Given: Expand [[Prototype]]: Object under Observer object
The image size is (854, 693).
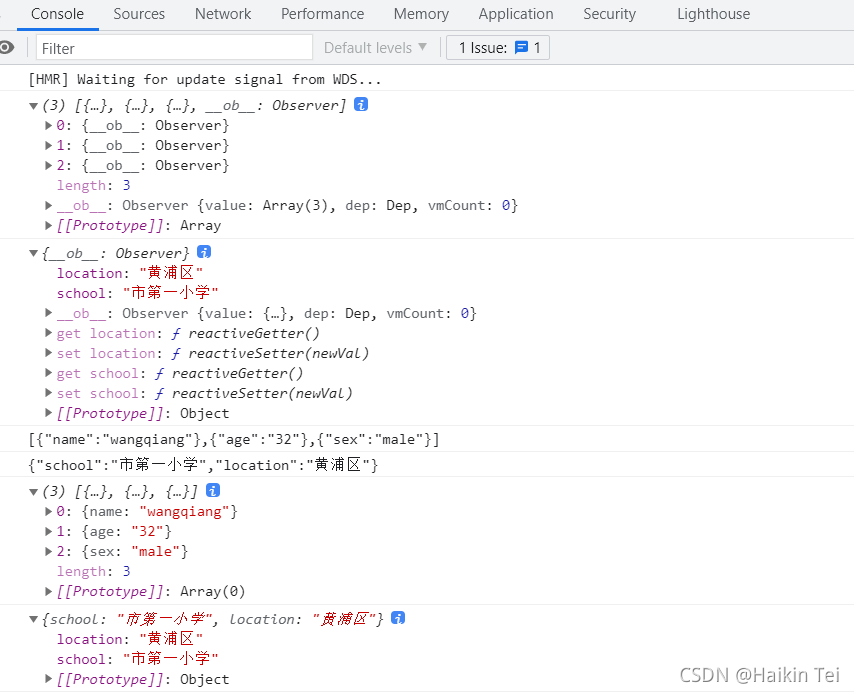Looking at the screenshot, I should [48, 413].
